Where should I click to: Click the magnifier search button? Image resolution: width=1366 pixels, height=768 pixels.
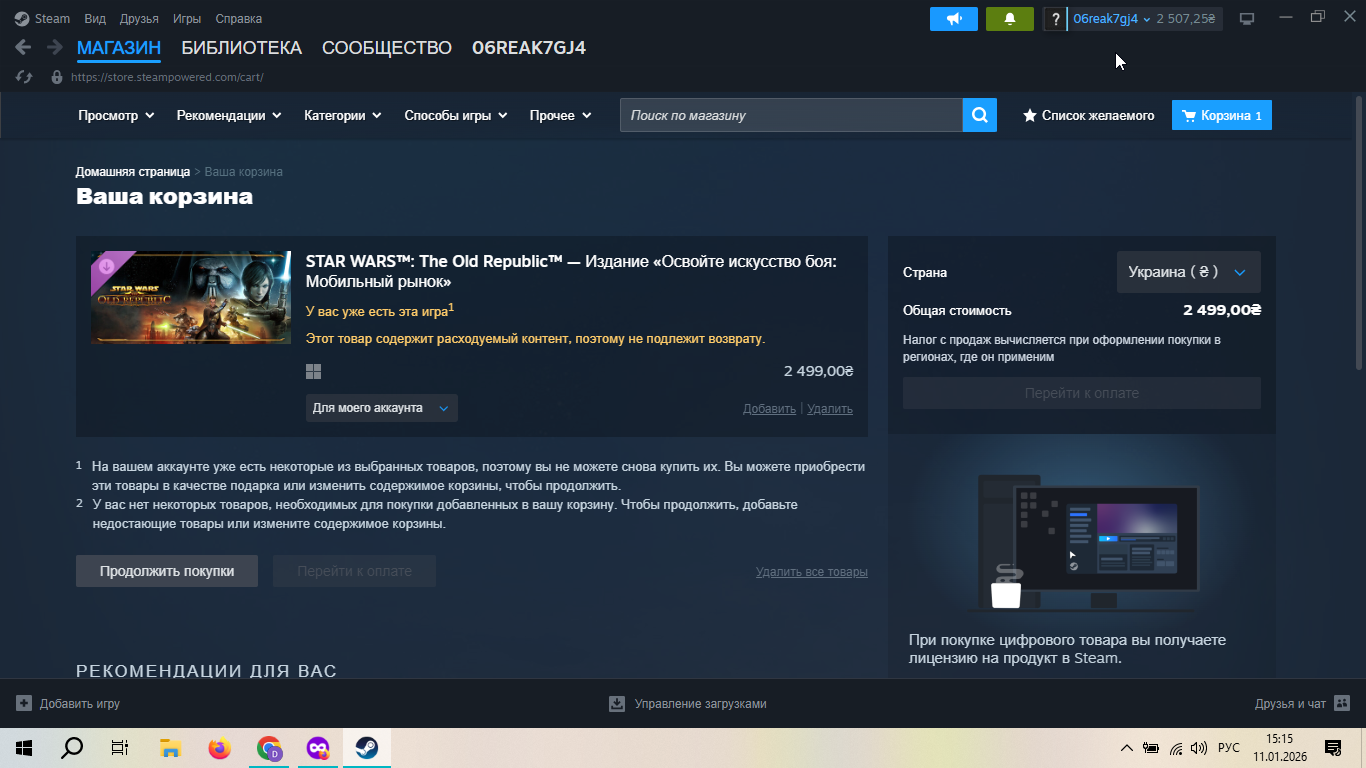tap(980, 115)
